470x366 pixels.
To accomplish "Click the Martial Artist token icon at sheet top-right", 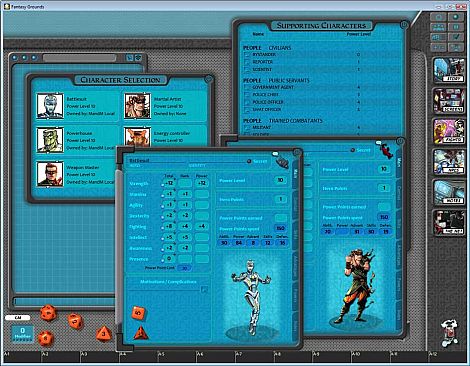I will [x=384, y=149].
